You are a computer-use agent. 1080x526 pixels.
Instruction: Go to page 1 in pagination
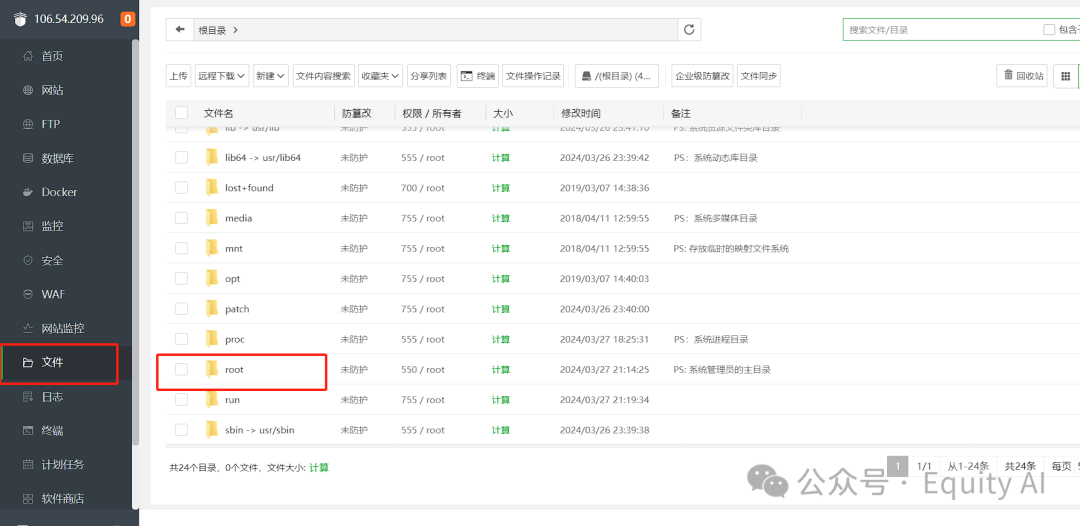click(x=897, y=466)
